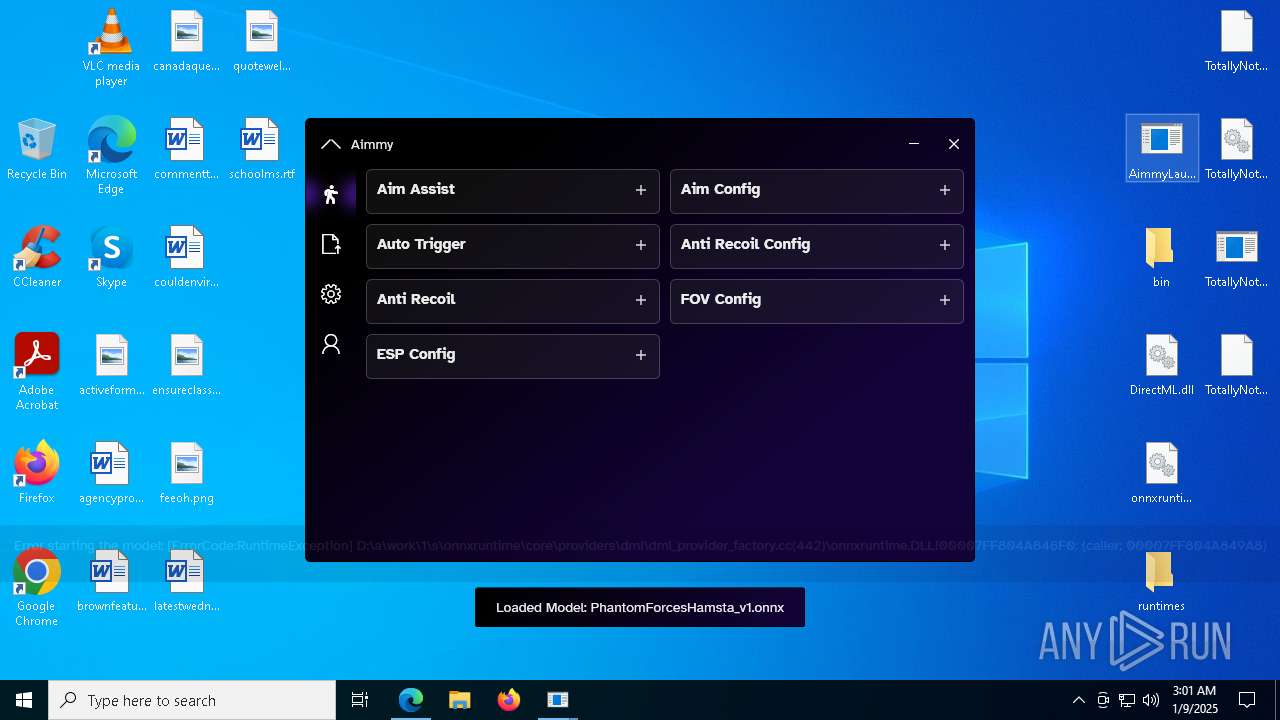Viewport: 1280px width, 720px height.
Task: Select the bin folder on desktop
Action: (1160, 257)
